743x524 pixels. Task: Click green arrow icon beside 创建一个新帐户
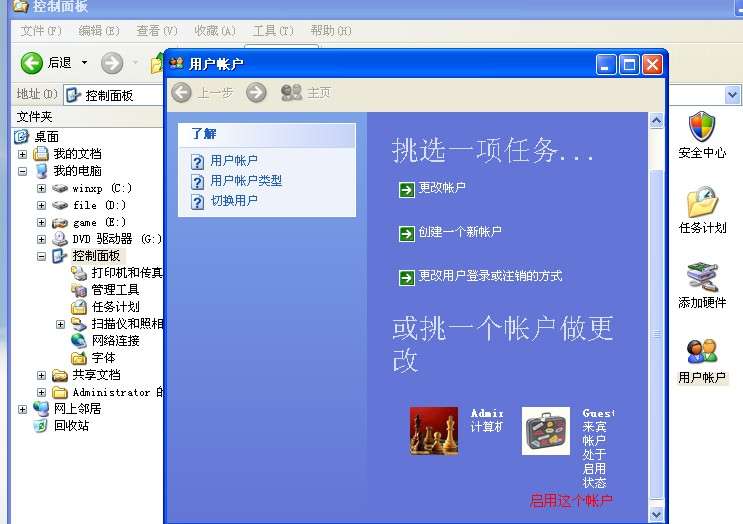click(407, 234)
